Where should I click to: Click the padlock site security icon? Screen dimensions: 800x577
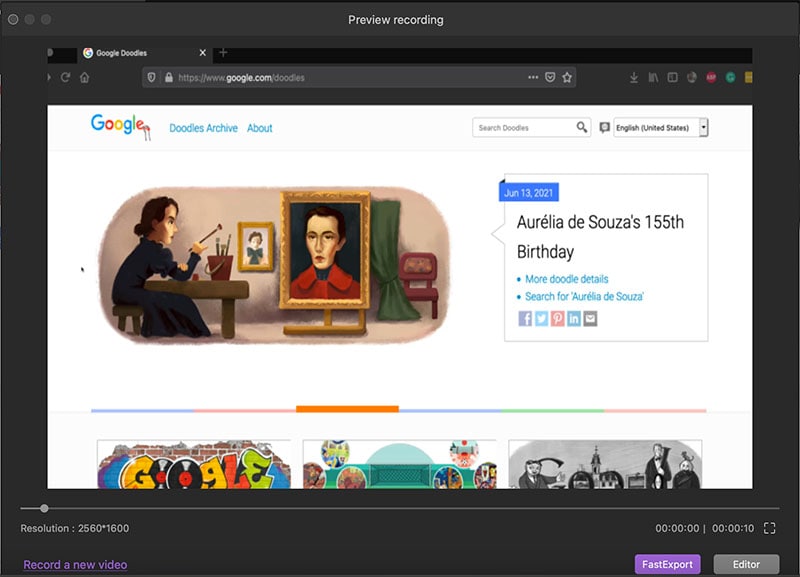click(169, 78)
